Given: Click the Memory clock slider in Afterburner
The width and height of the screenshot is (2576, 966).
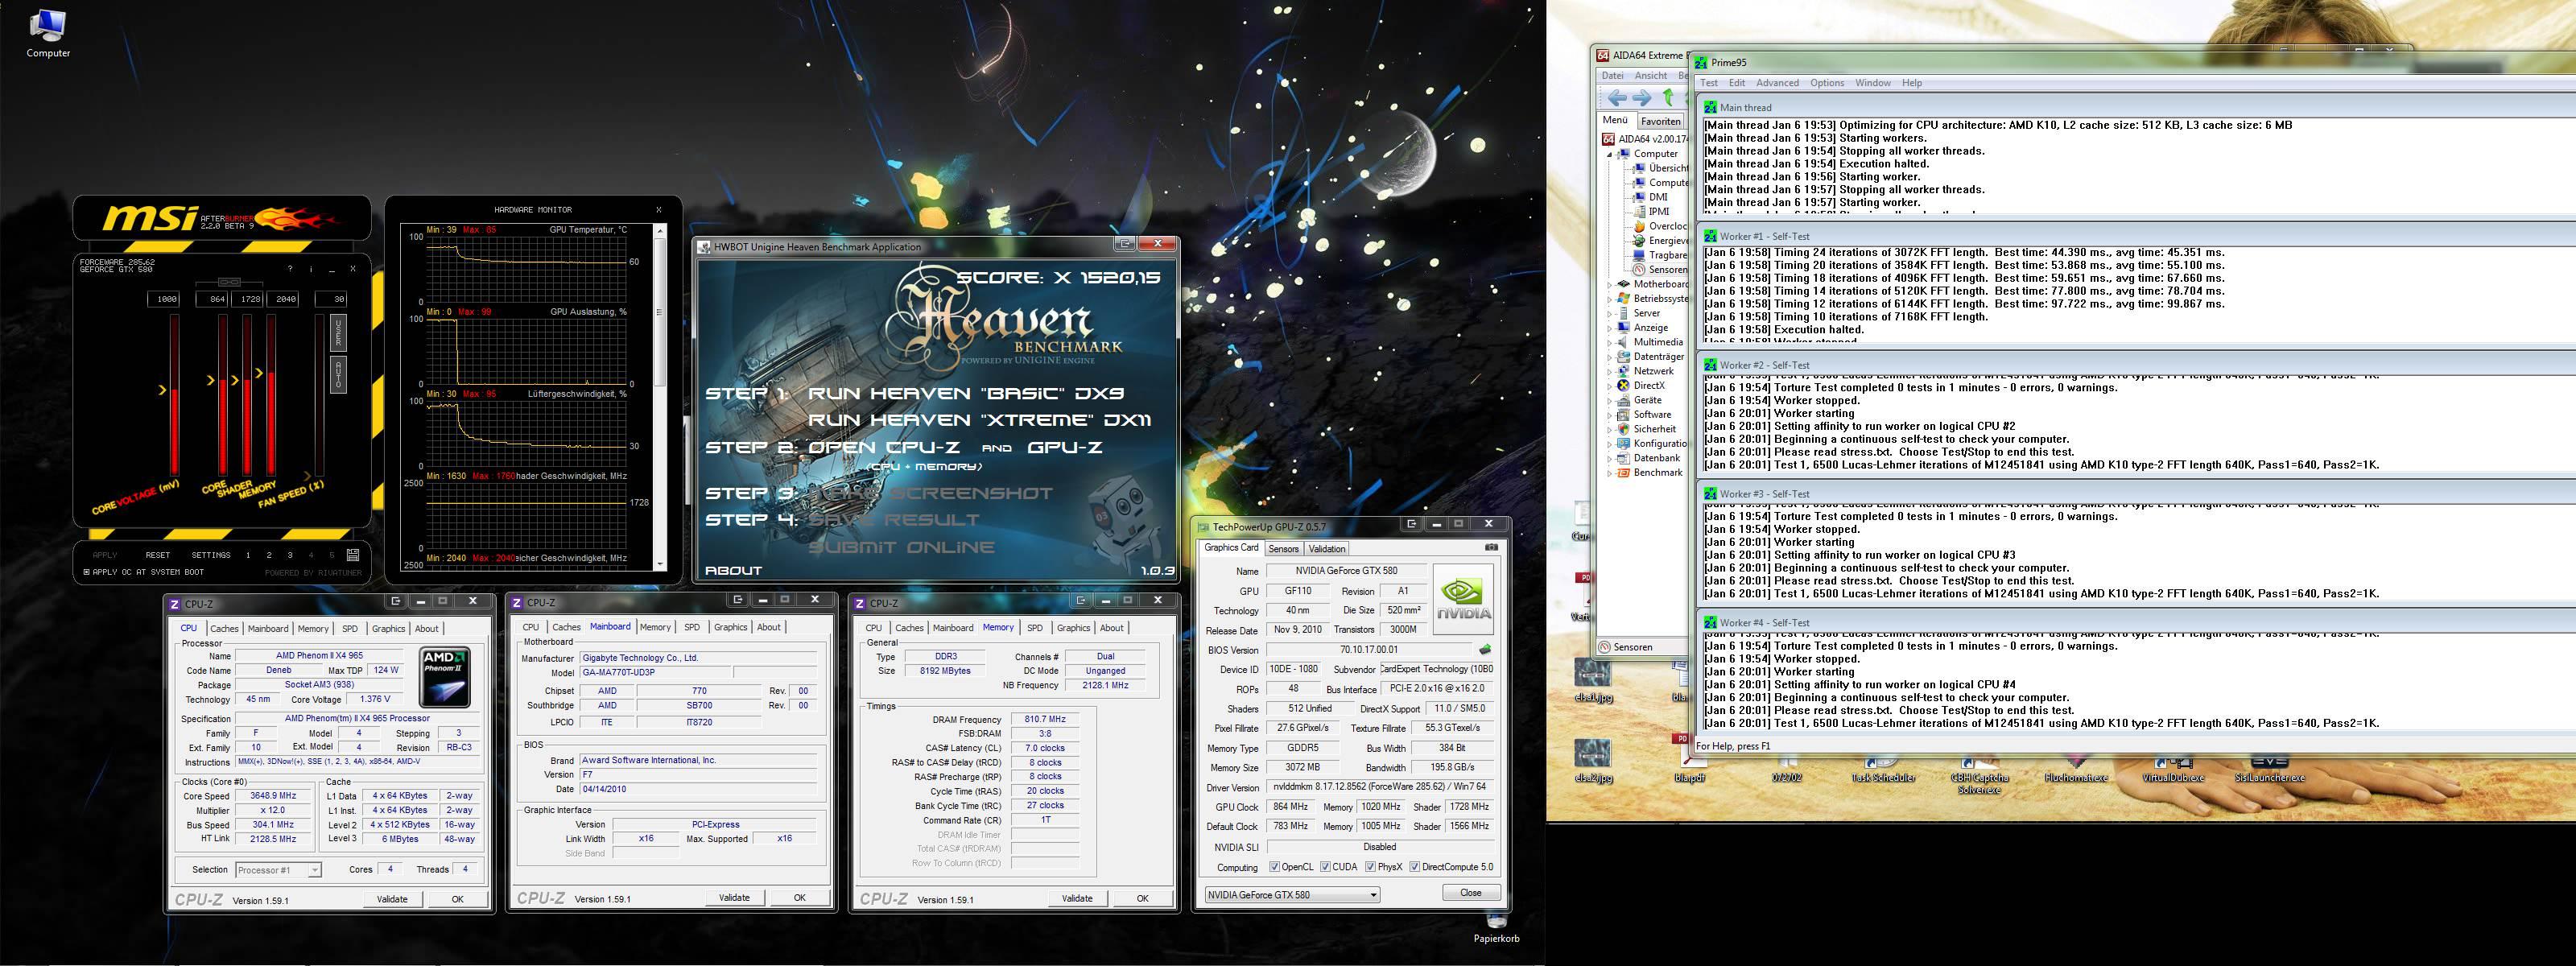Looking at the screenshot, I should [x=271, y=395].
